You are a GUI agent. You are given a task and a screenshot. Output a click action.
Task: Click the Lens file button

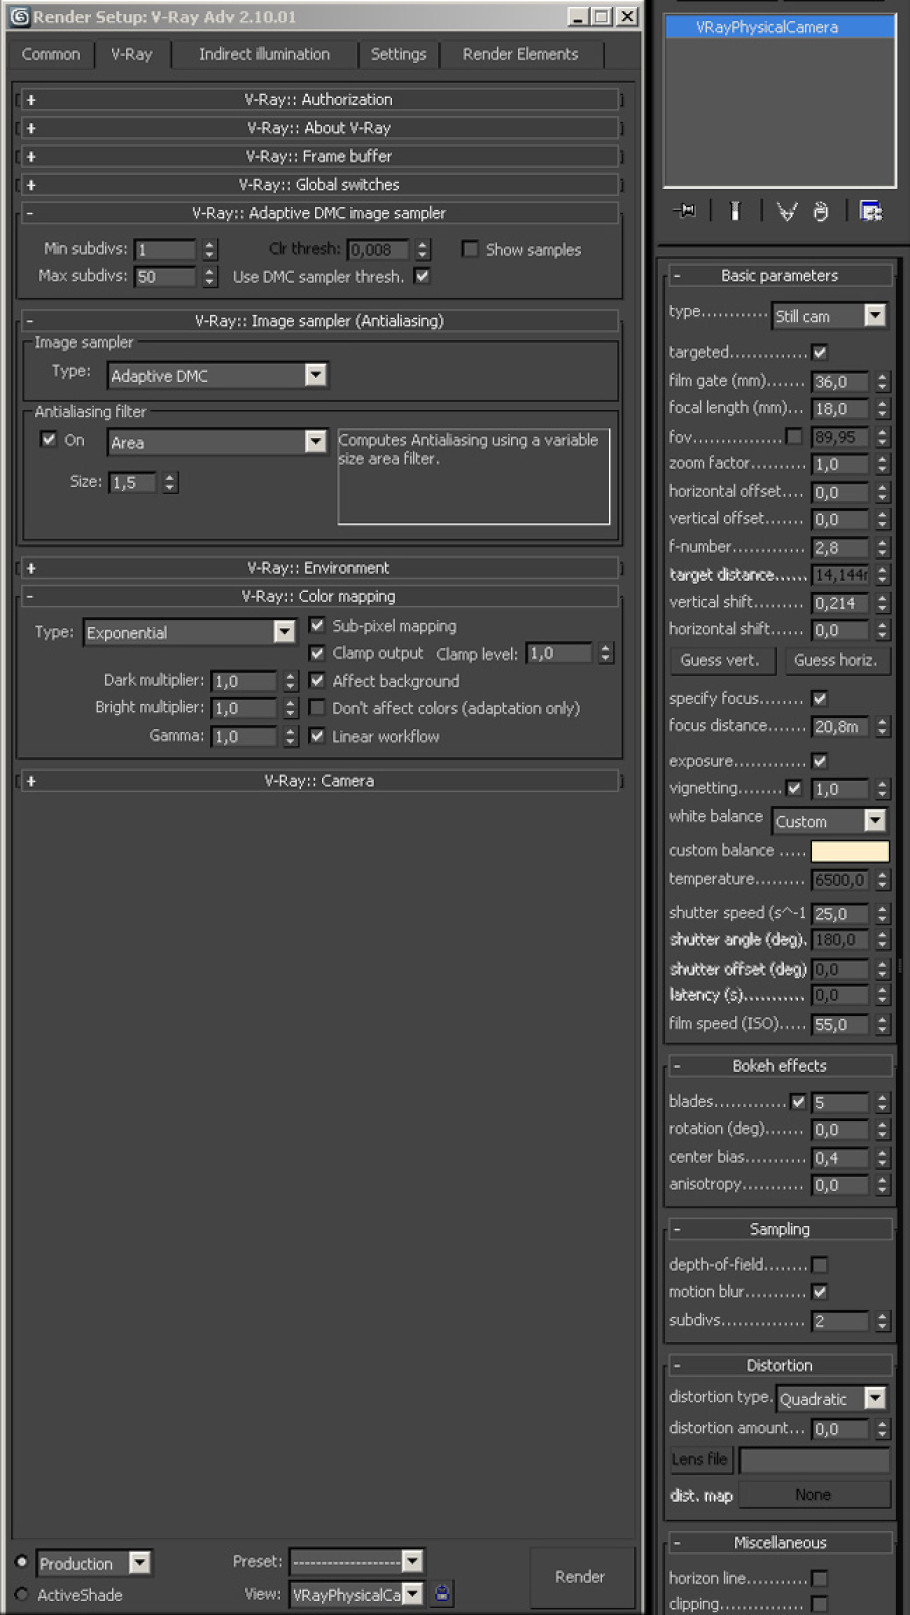coord(700,1460)
